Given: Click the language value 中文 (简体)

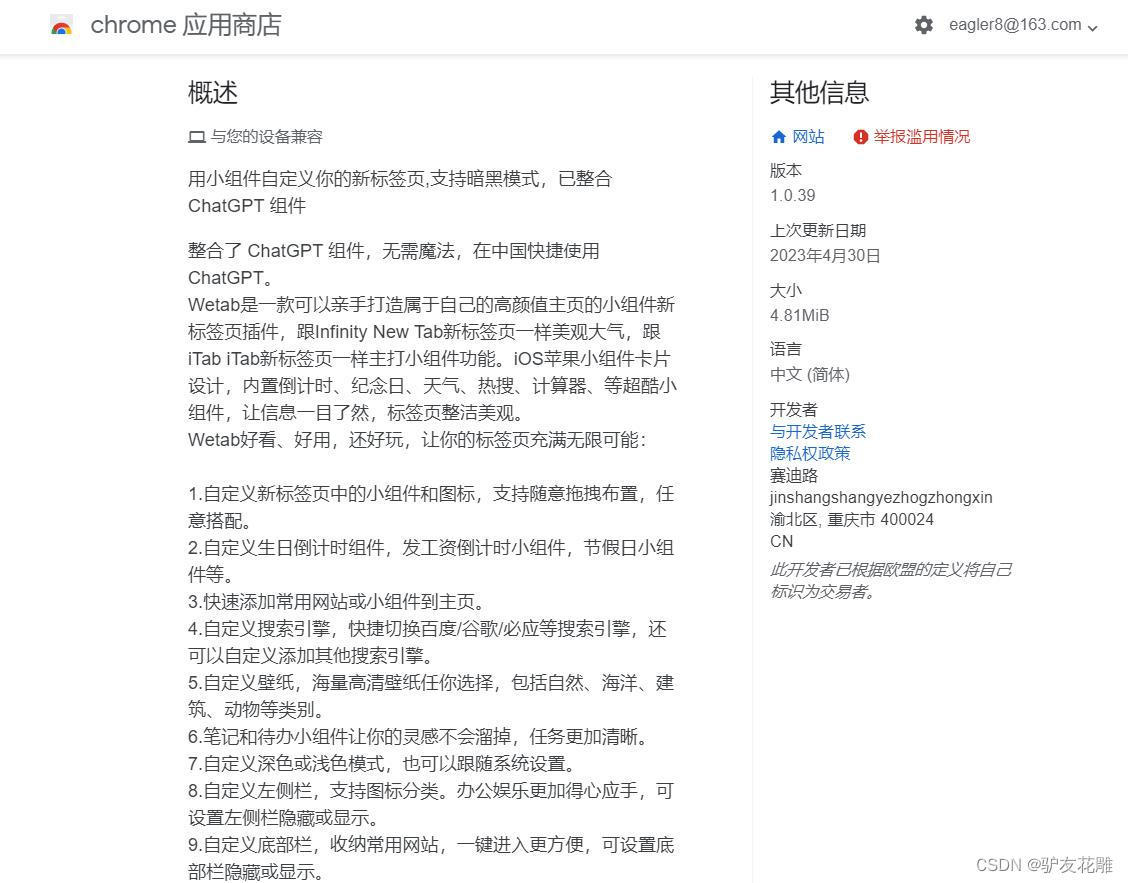Looking at the screenshot, I should point(810,375).
